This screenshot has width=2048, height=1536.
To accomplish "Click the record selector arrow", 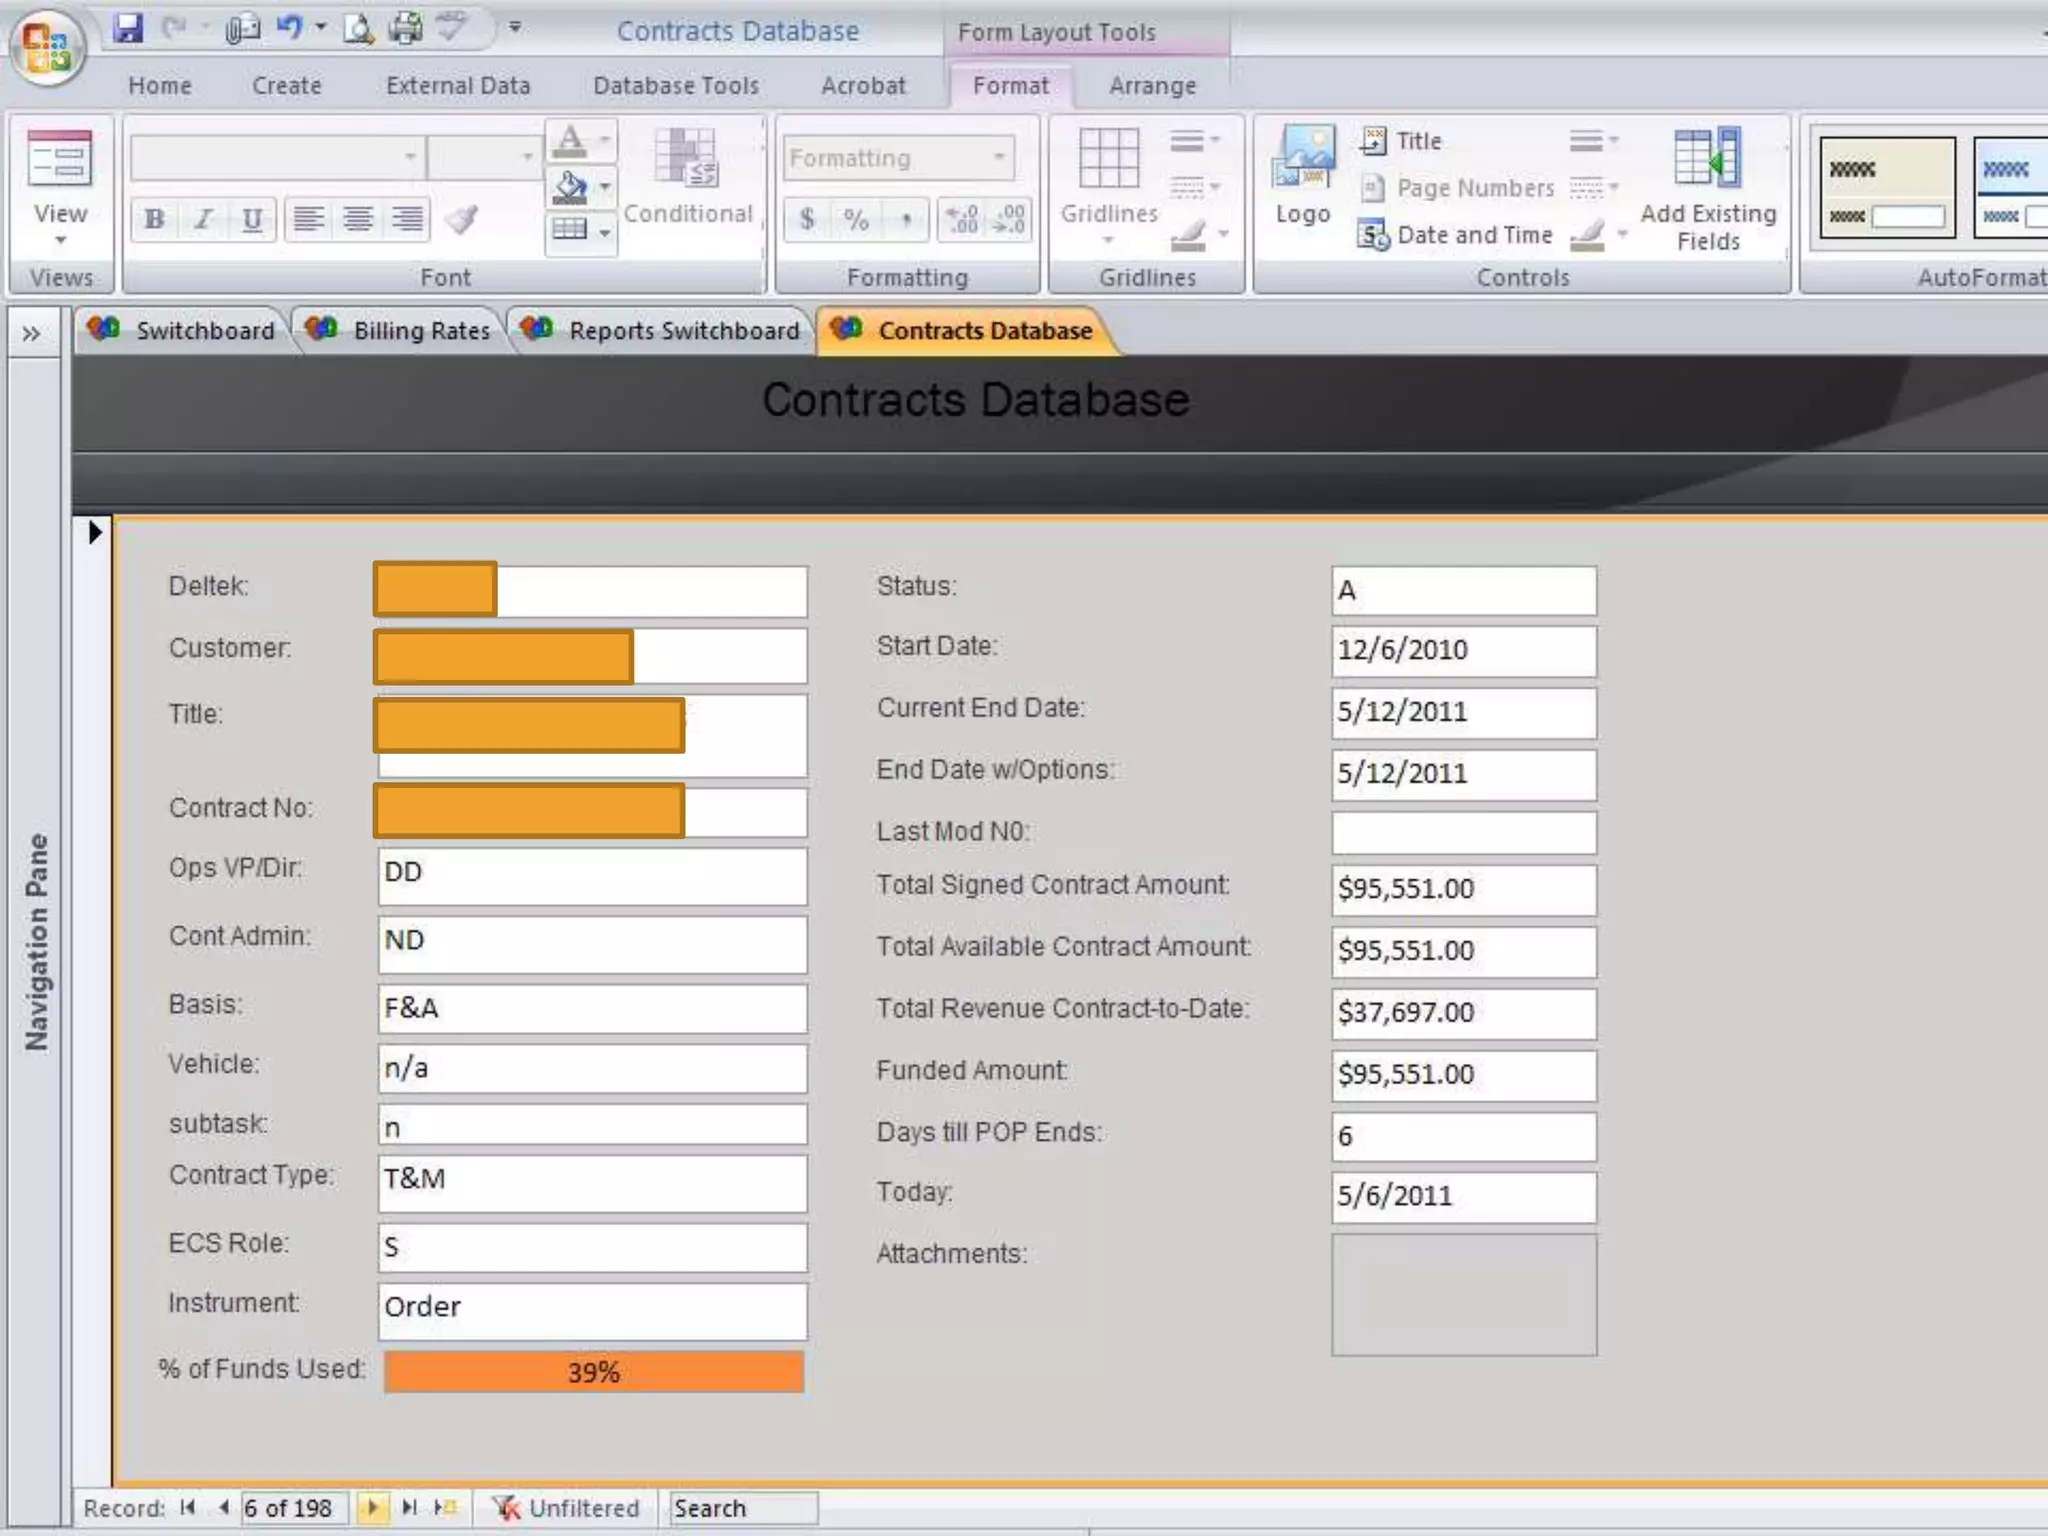I will click(95, 532).
